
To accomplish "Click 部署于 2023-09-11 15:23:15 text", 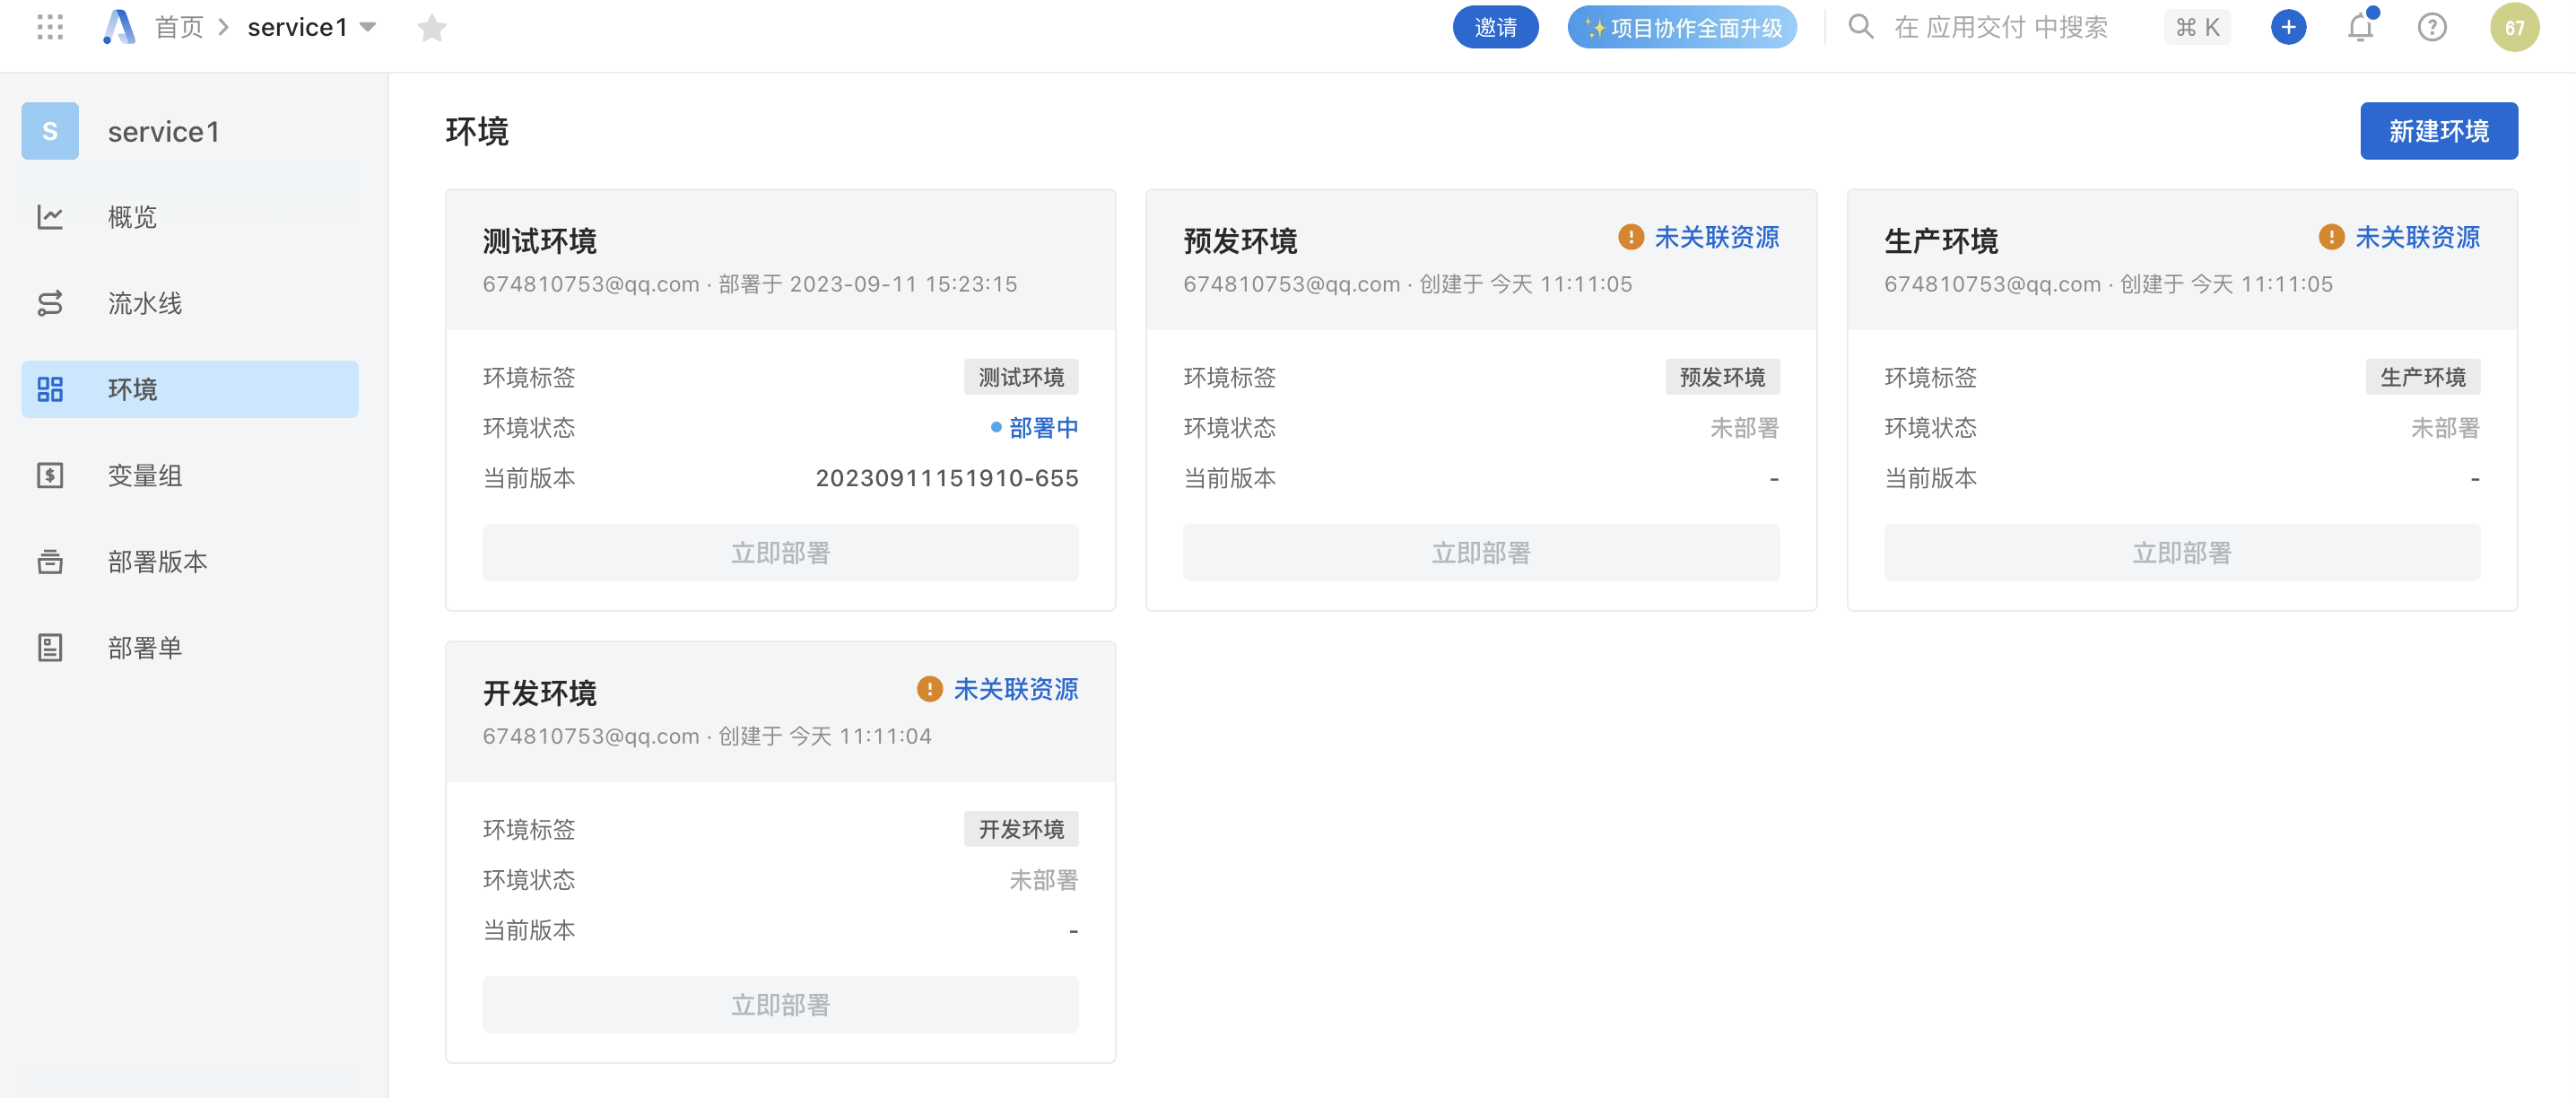I will pos(868,284).
